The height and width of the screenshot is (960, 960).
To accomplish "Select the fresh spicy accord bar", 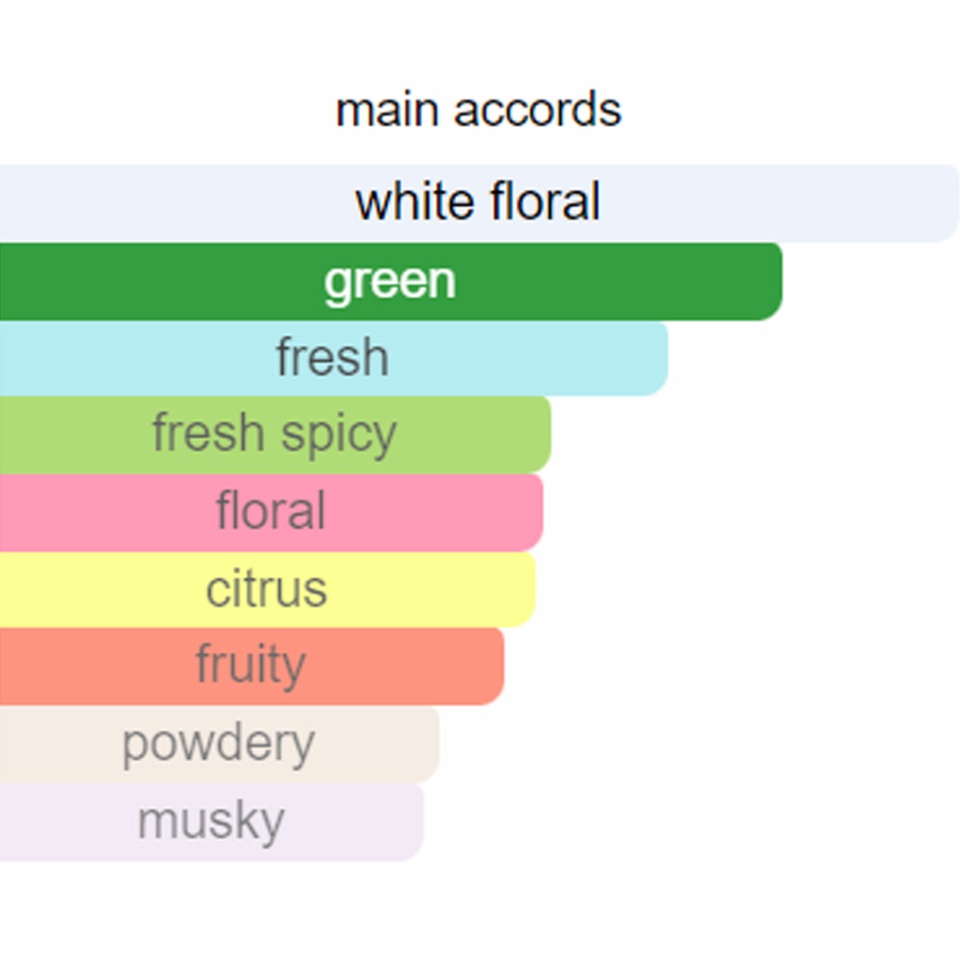I will [276, 434].
